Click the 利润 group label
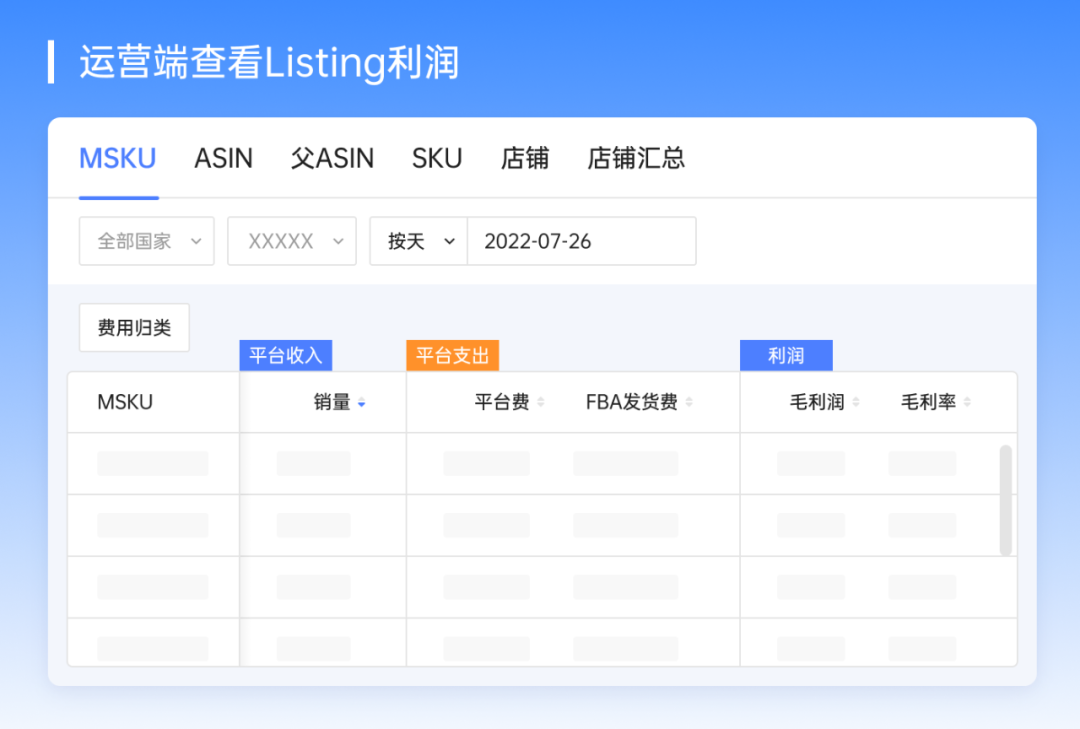 [x=787, y=356]
